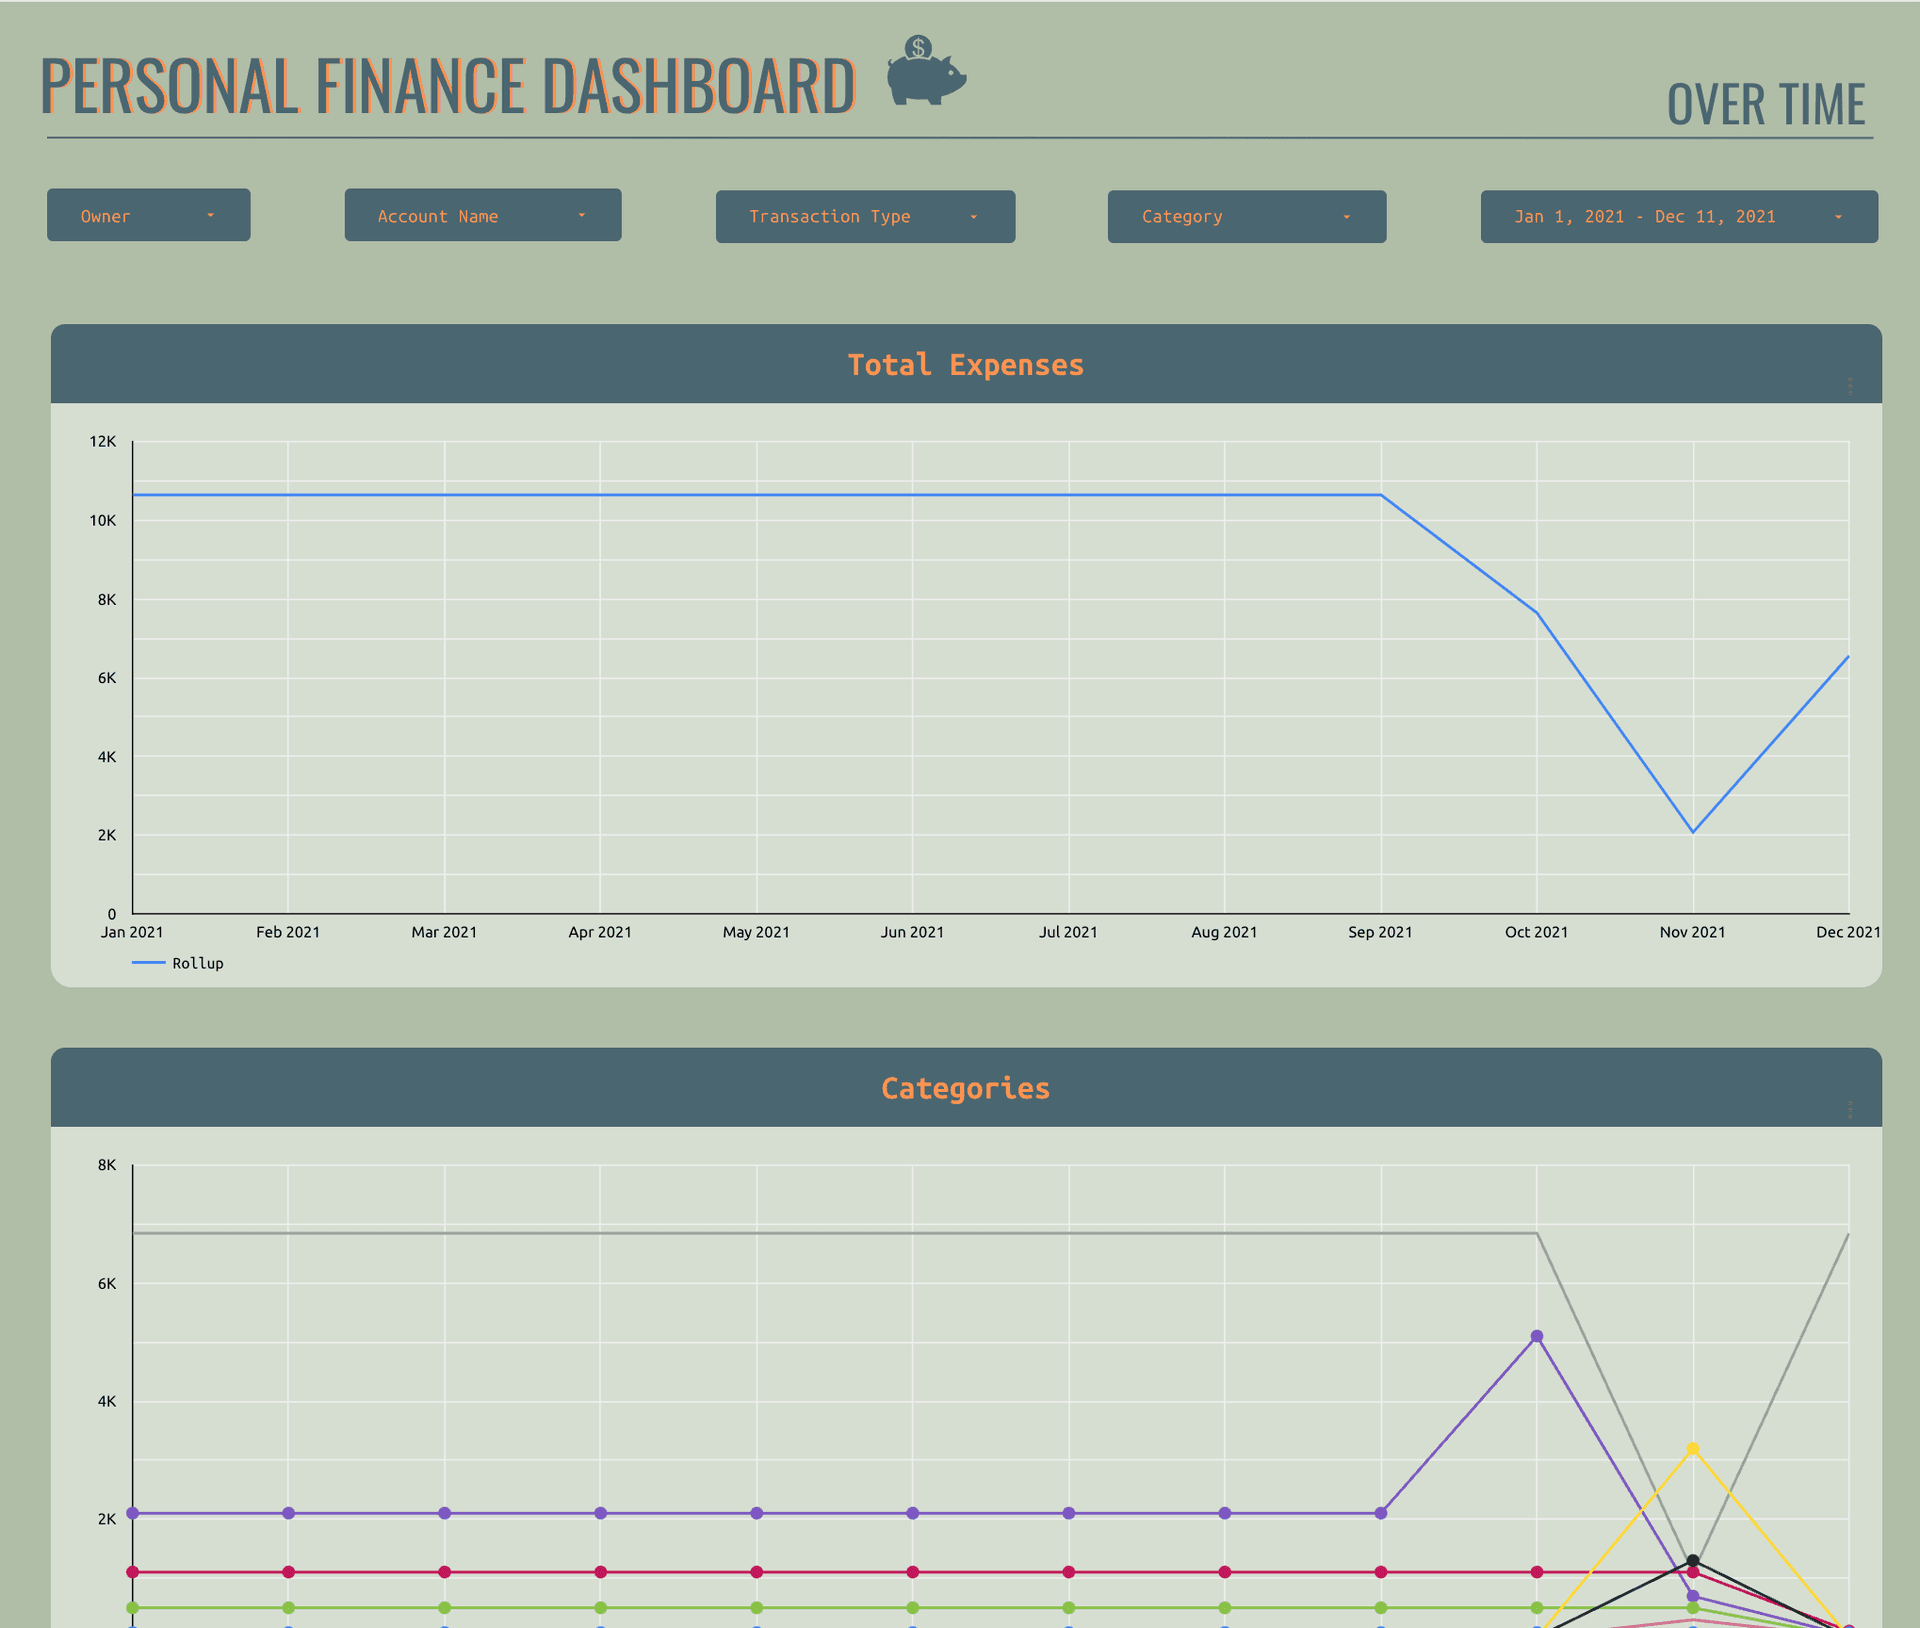Click the OVER TIME page label
The height and width of the screenshot is (1628, 1920).
tap(1765, 105)
